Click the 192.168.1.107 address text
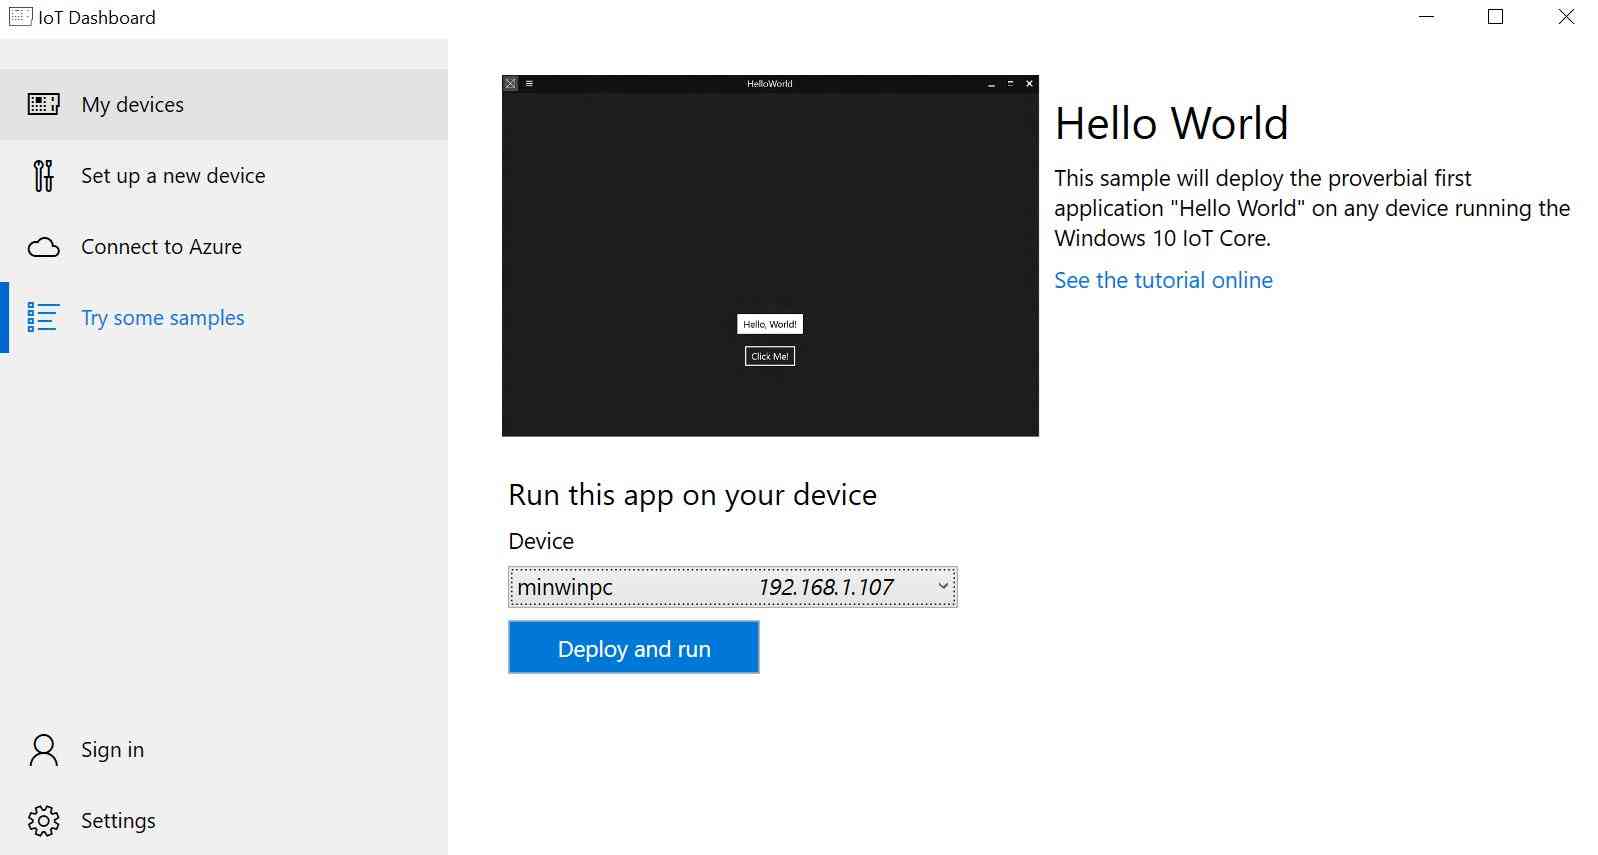1598x855 pixels. point(826,587)
